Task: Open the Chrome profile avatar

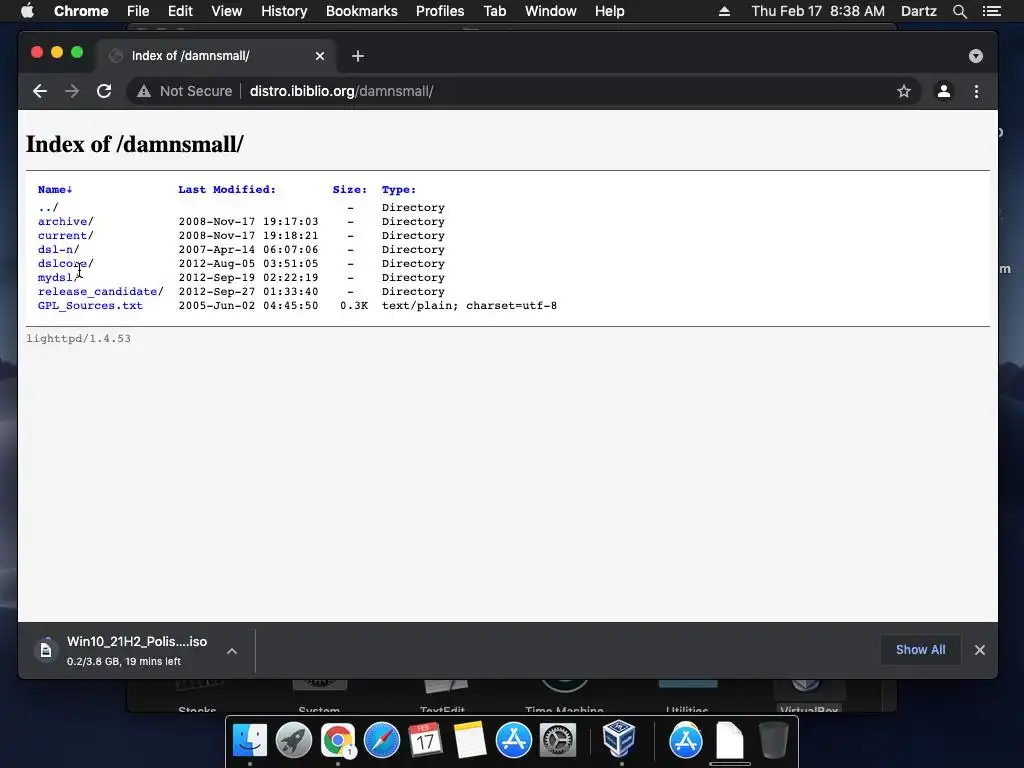Action: 944,91
